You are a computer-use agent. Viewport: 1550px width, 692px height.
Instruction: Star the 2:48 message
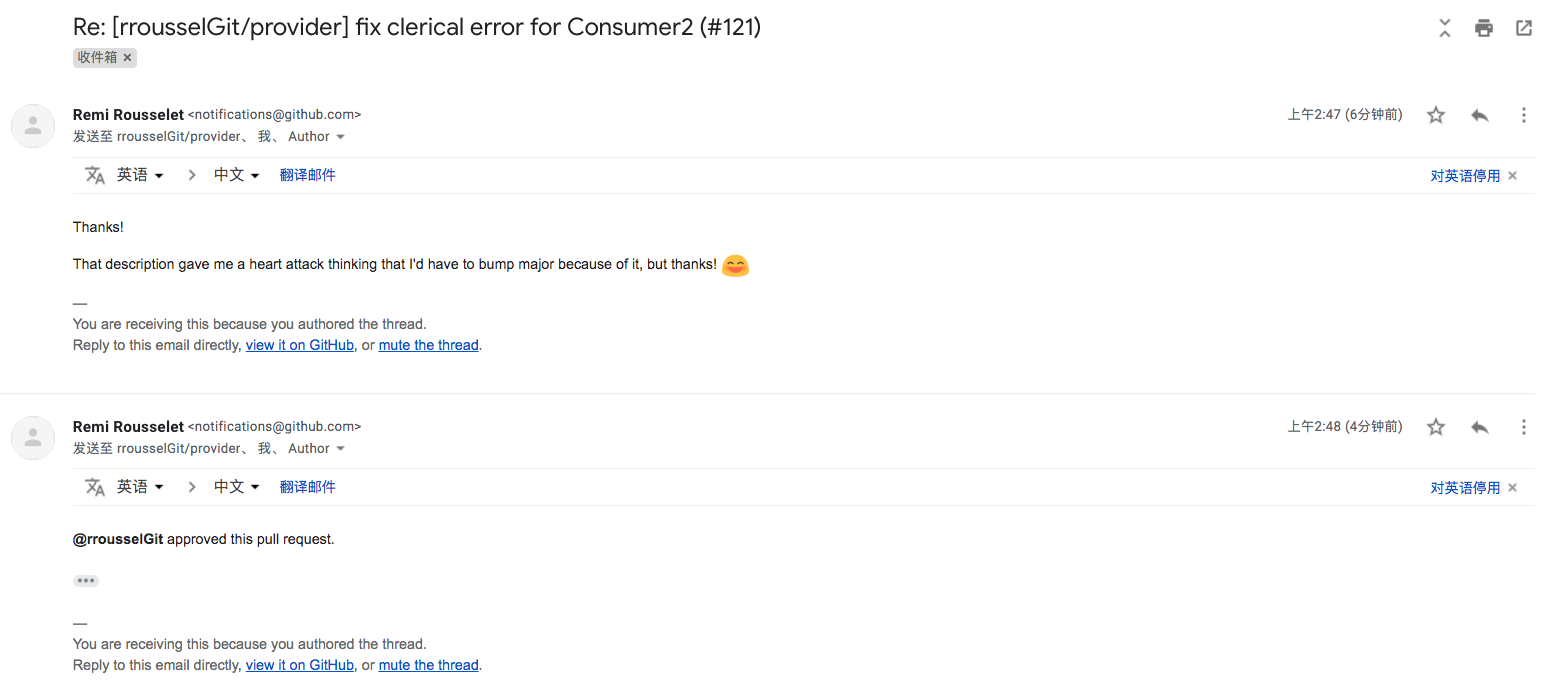coord(1436,427)
